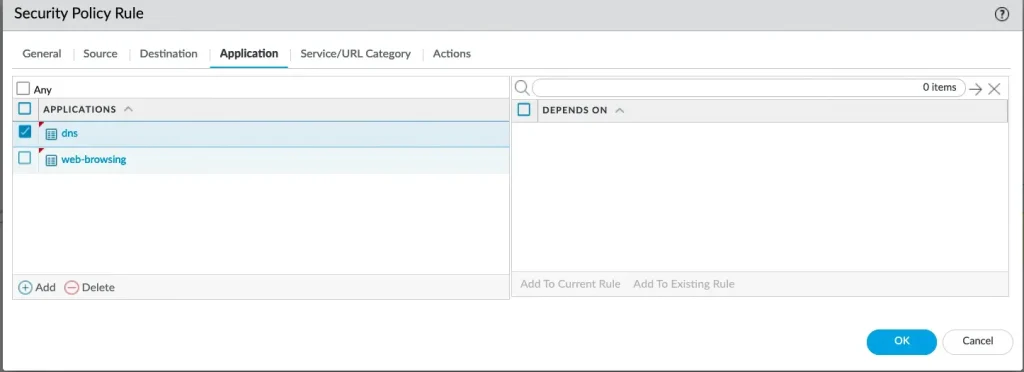Screen dimensions: 1024x372
Task: Click the search magnifier icon in dependencies panel
Action: tap(522, 88)
